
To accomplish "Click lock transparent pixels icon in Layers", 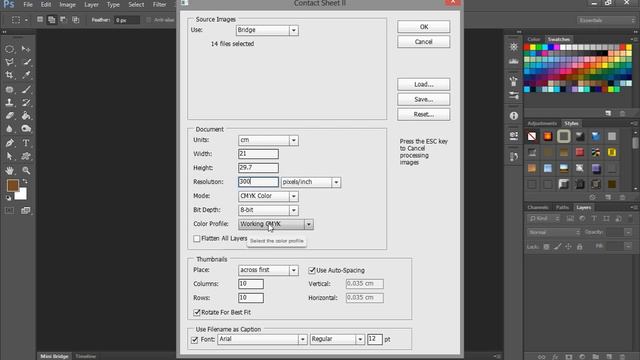I will tap(547, 247).
